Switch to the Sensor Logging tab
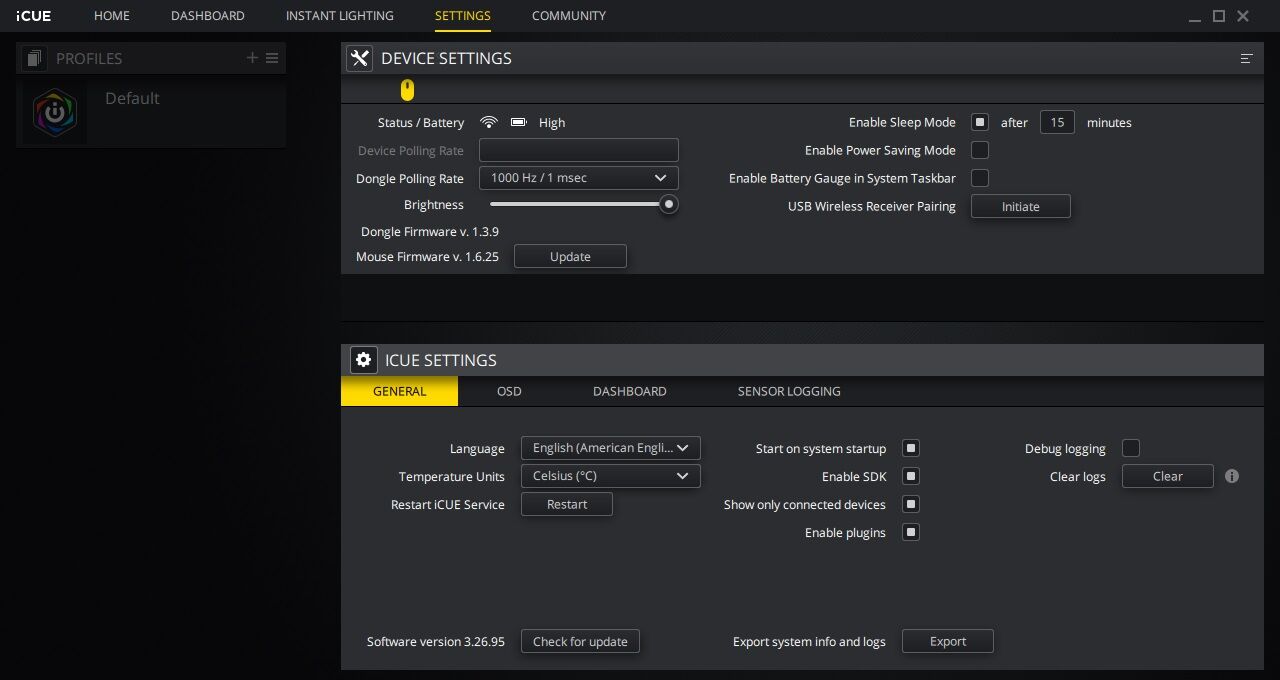Viewport: 1280px width, 680px height. [789, 391]
